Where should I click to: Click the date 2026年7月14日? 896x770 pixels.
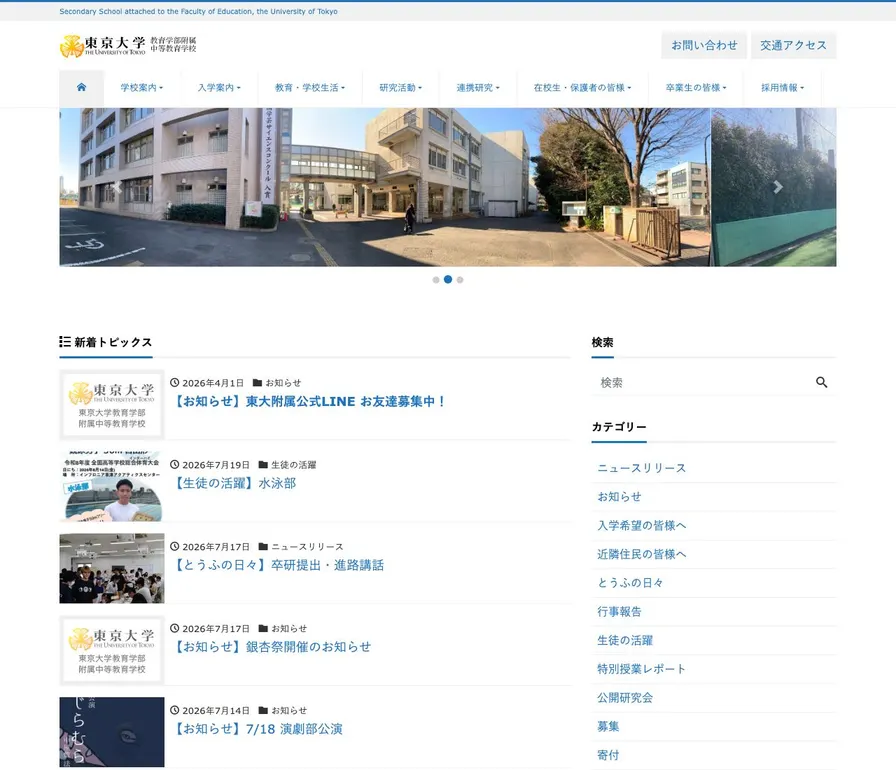point(215,711)
